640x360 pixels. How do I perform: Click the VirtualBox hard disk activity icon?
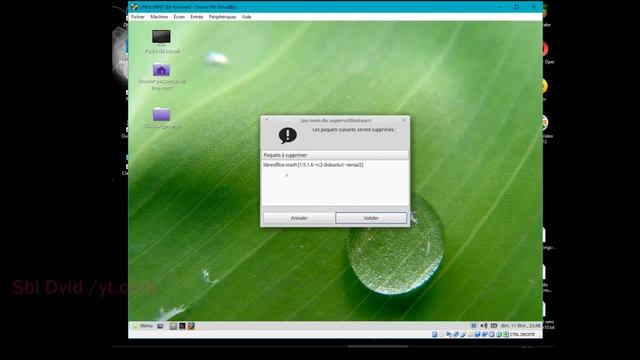pyautogui.click(x=435, y=334)
